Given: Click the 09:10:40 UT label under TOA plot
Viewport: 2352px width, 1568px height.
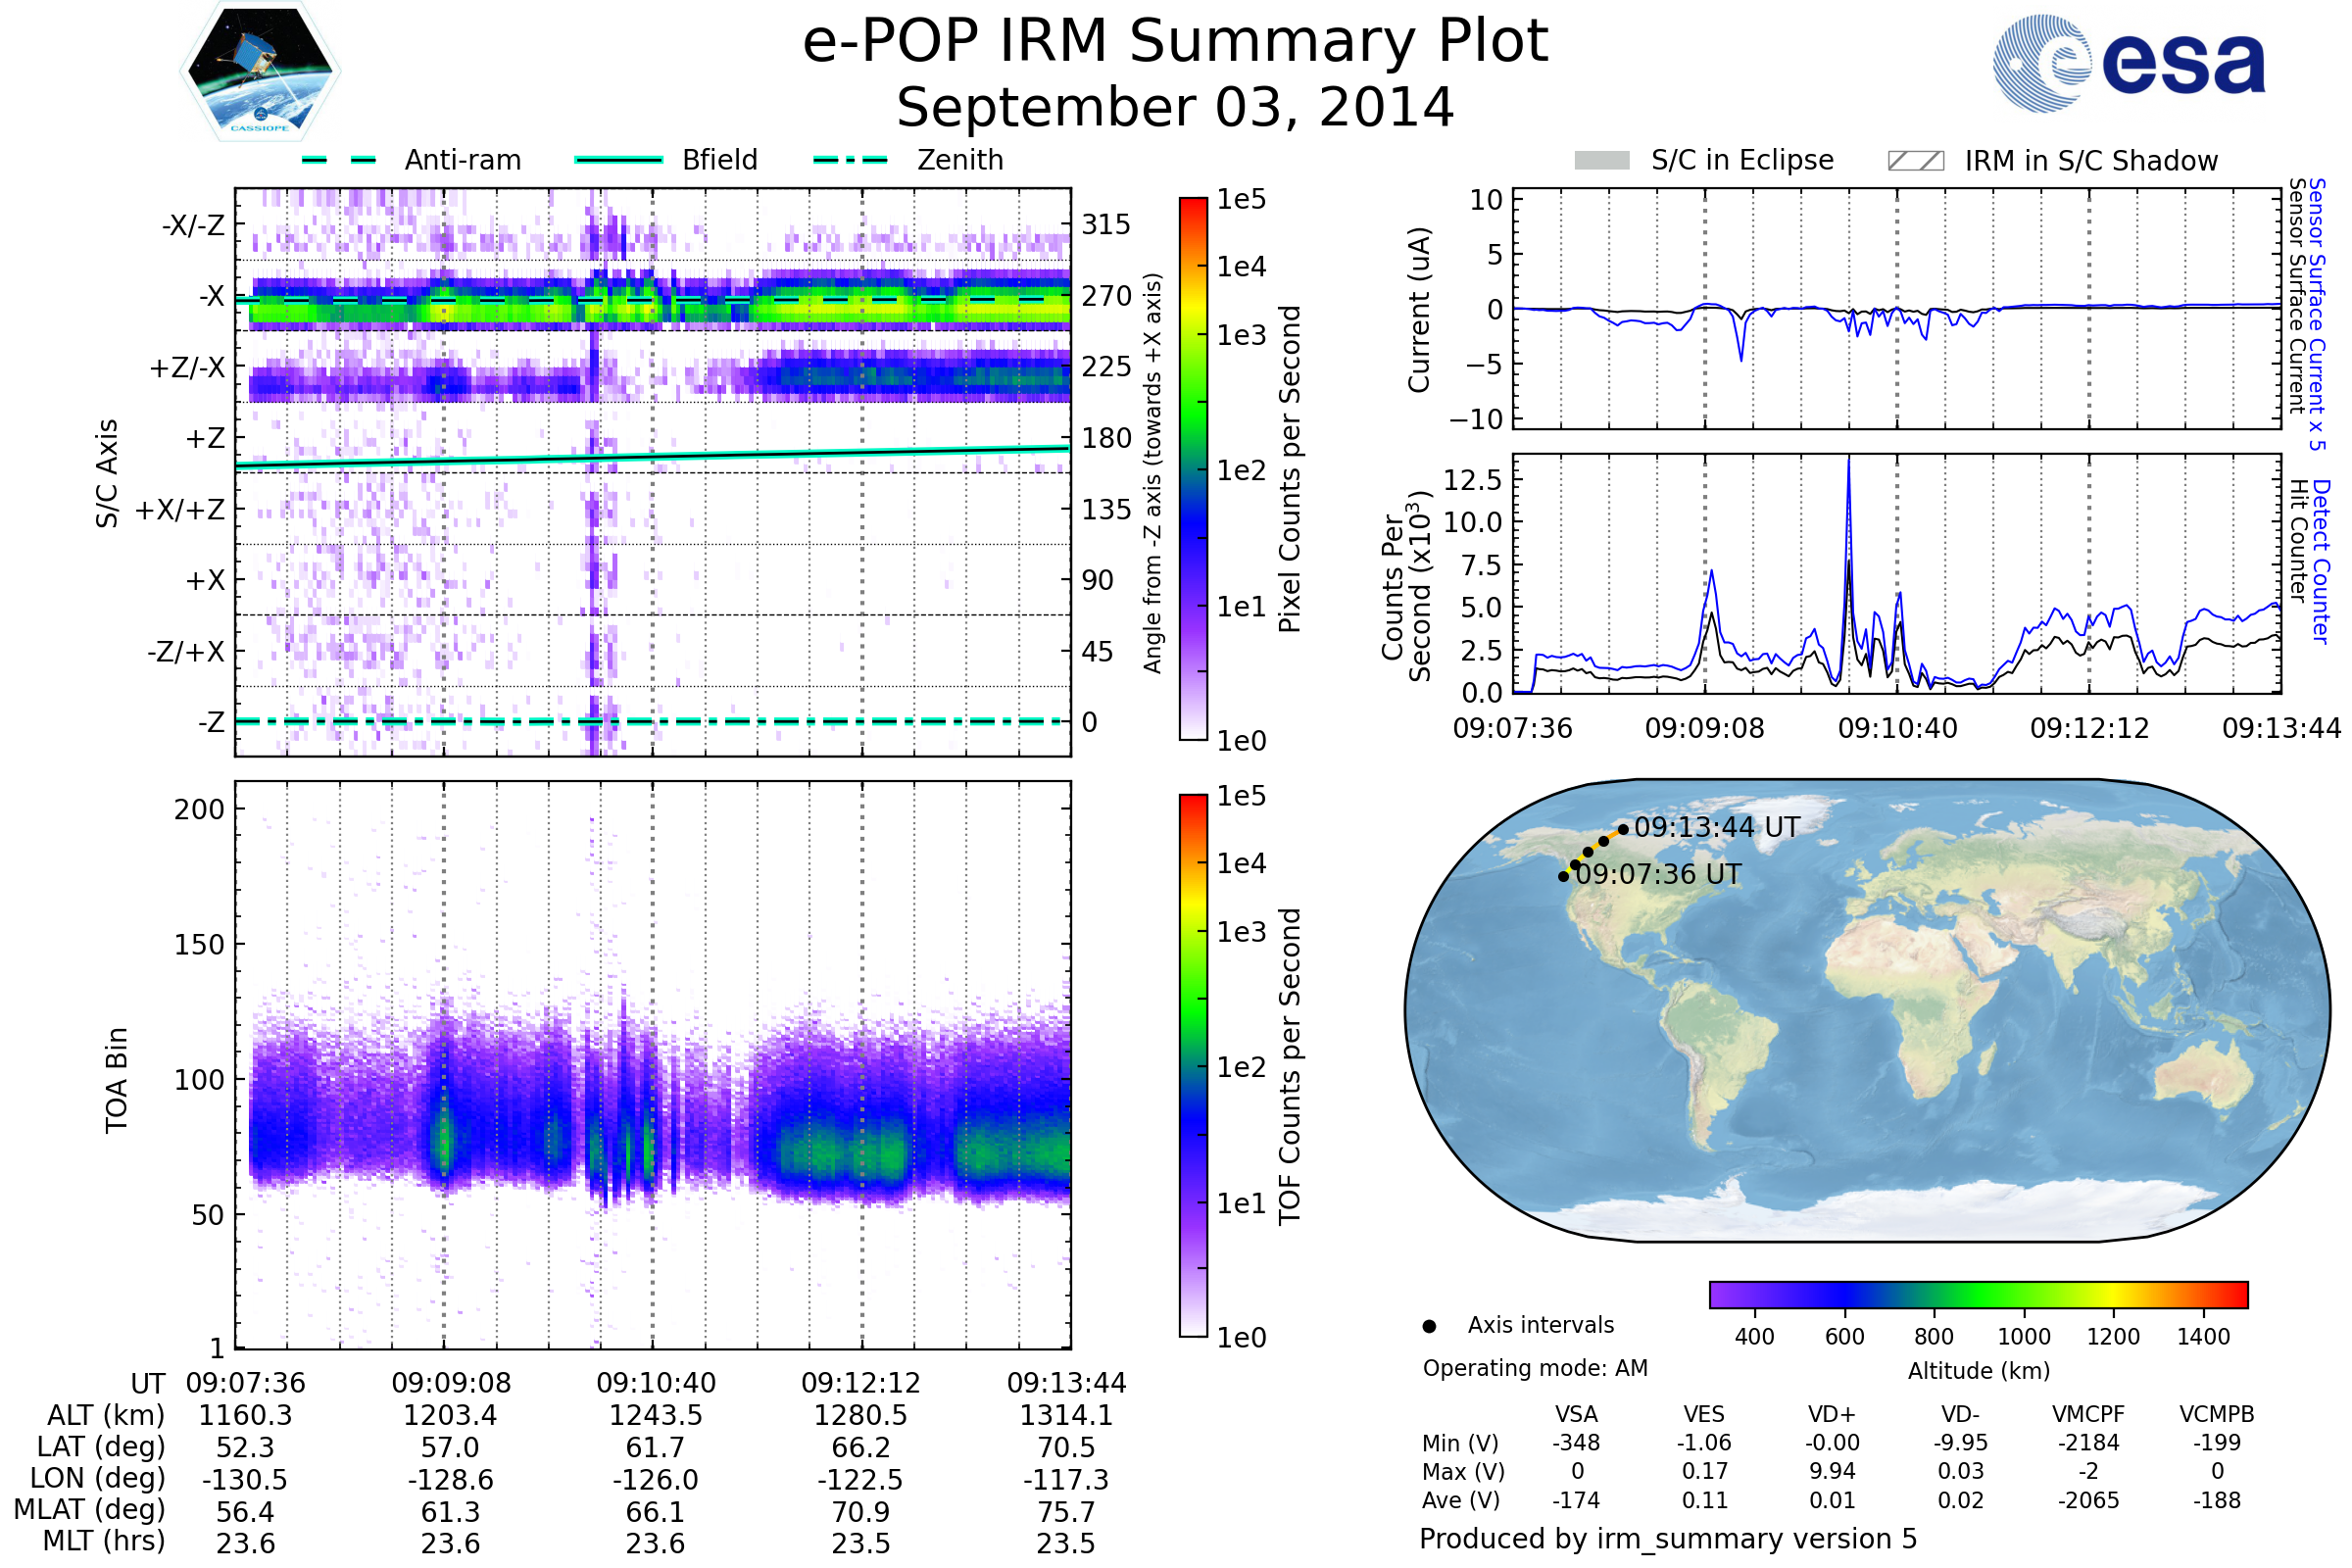Looking at the screenshot, I should coord(656,1383).
